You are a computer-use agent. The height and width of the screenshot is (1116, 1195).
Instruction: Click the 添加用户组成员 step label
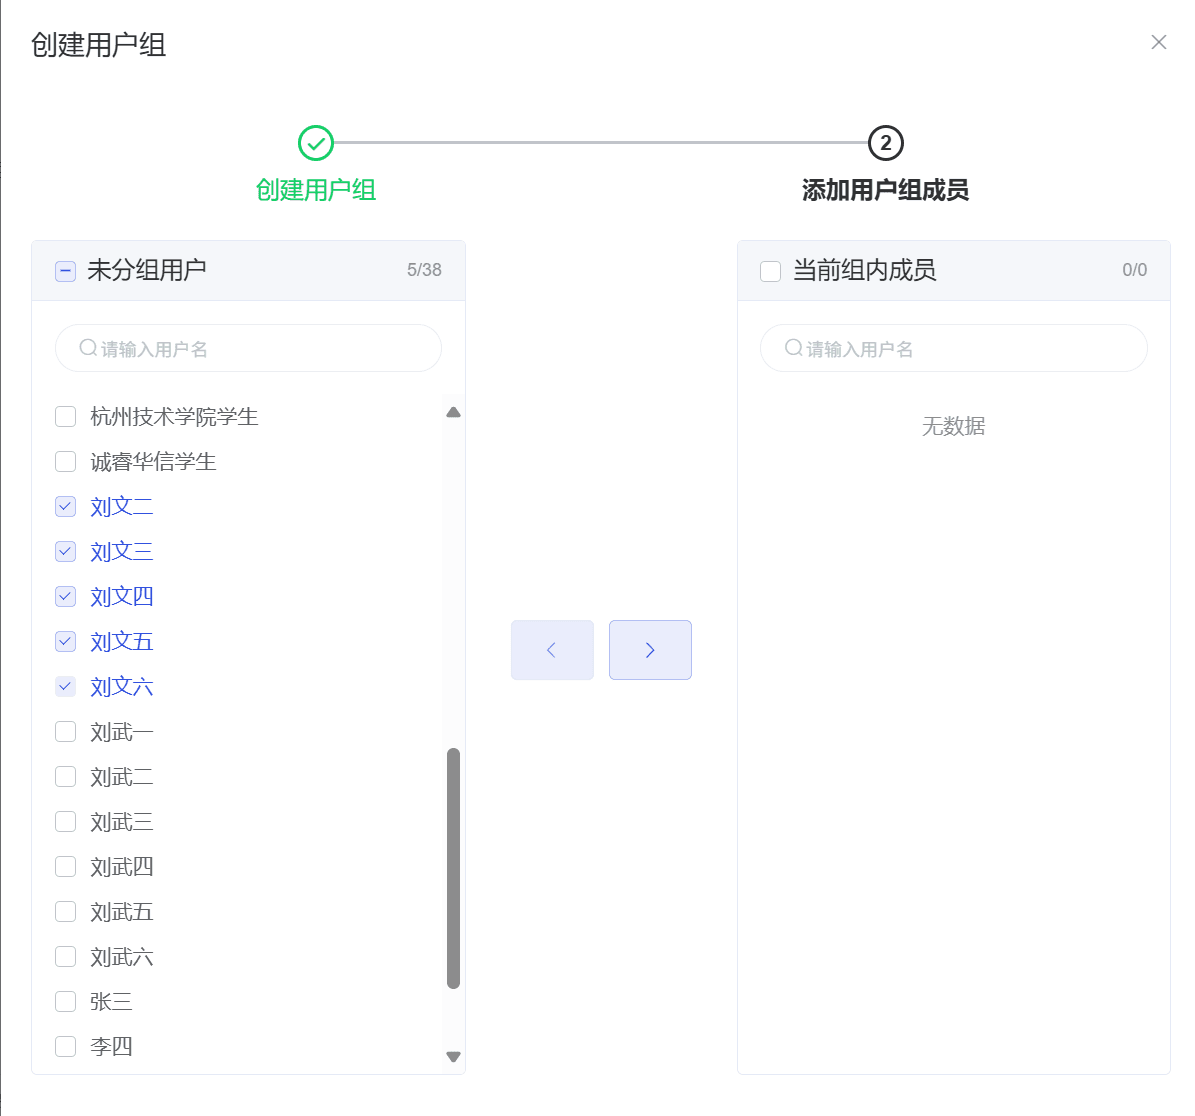pyautogui.click(x=885, y=190)
